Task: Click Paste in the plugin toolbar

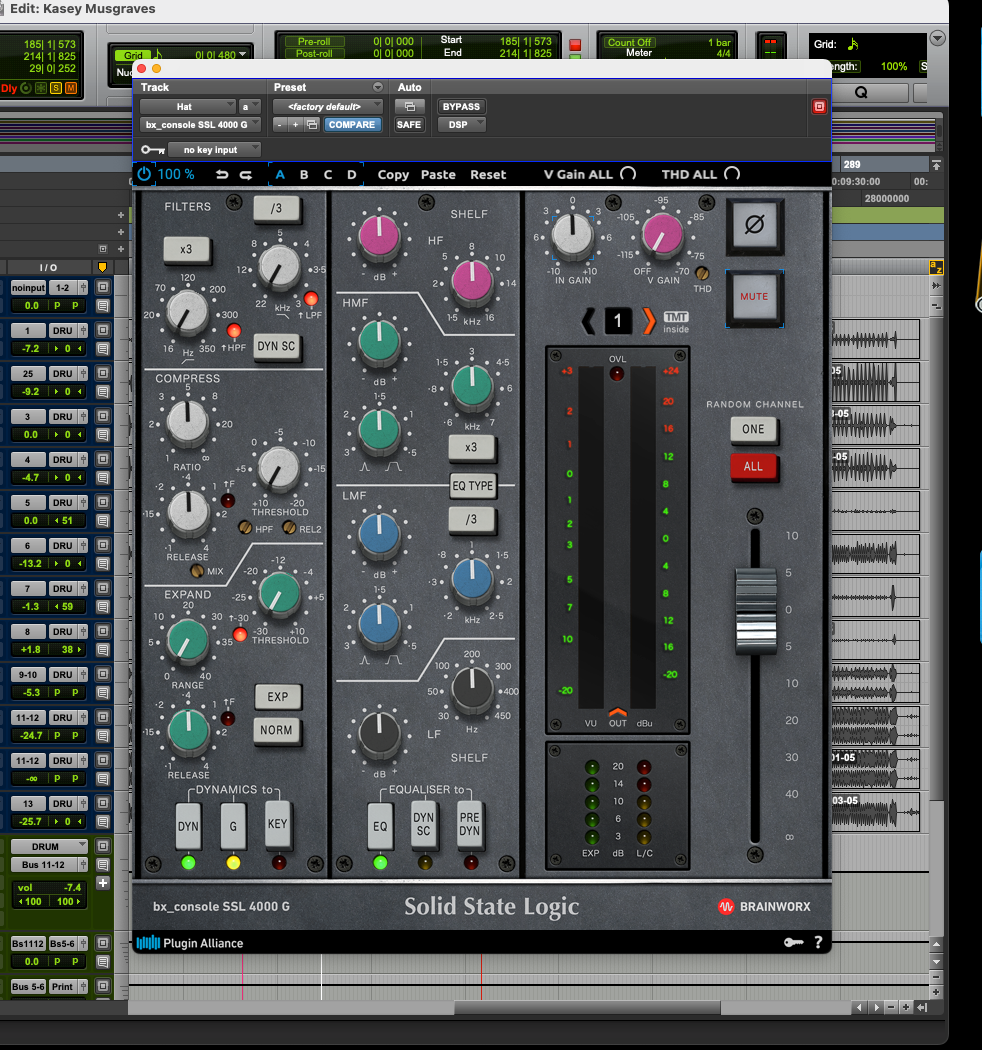Action: pyautogui.click(x=438, y=175)
